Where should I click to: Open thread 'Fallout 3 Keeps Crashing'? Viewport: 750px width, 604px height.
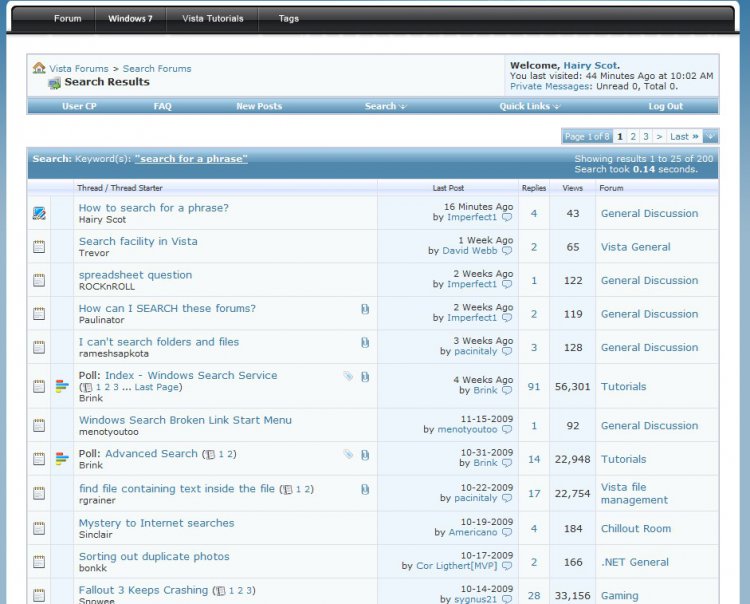pyautogui.click(x=143, y=590)
